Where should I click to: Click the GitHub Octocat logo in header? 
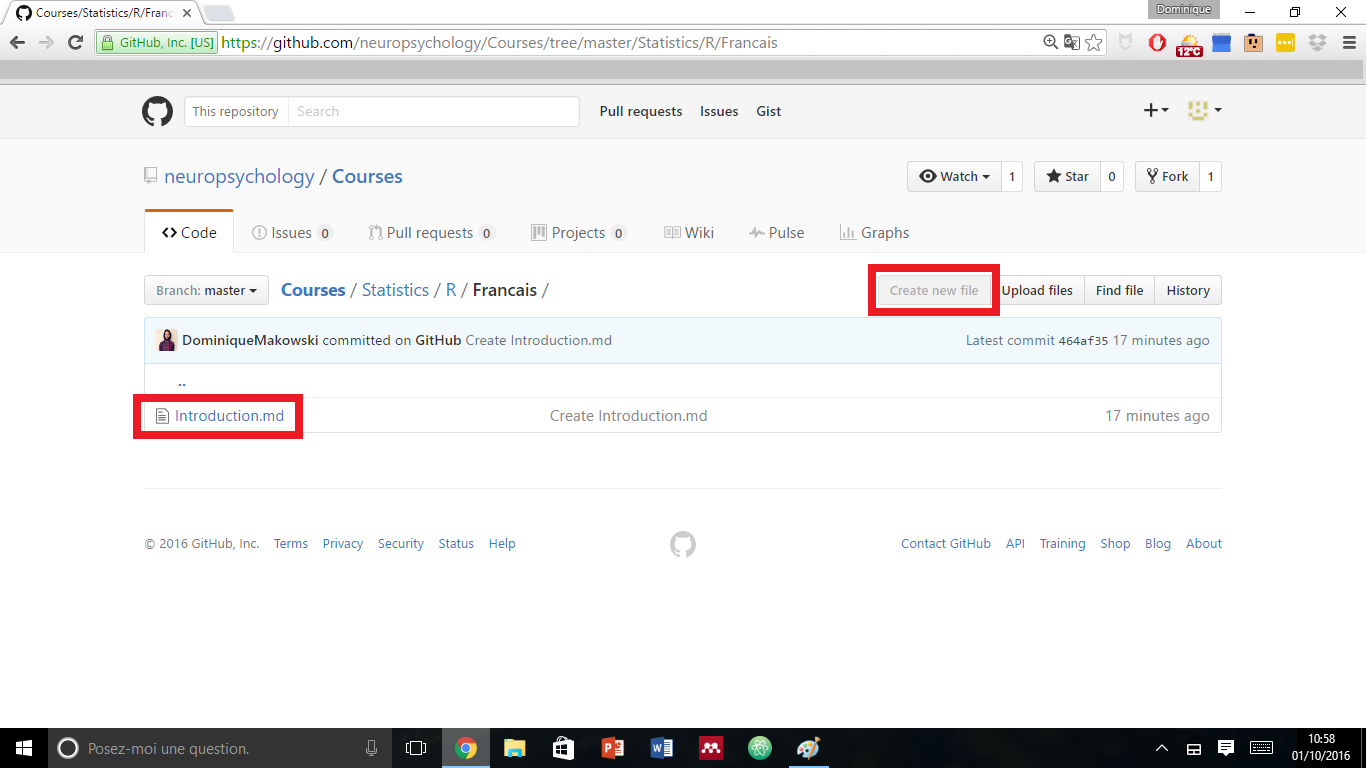click(157, 111)
